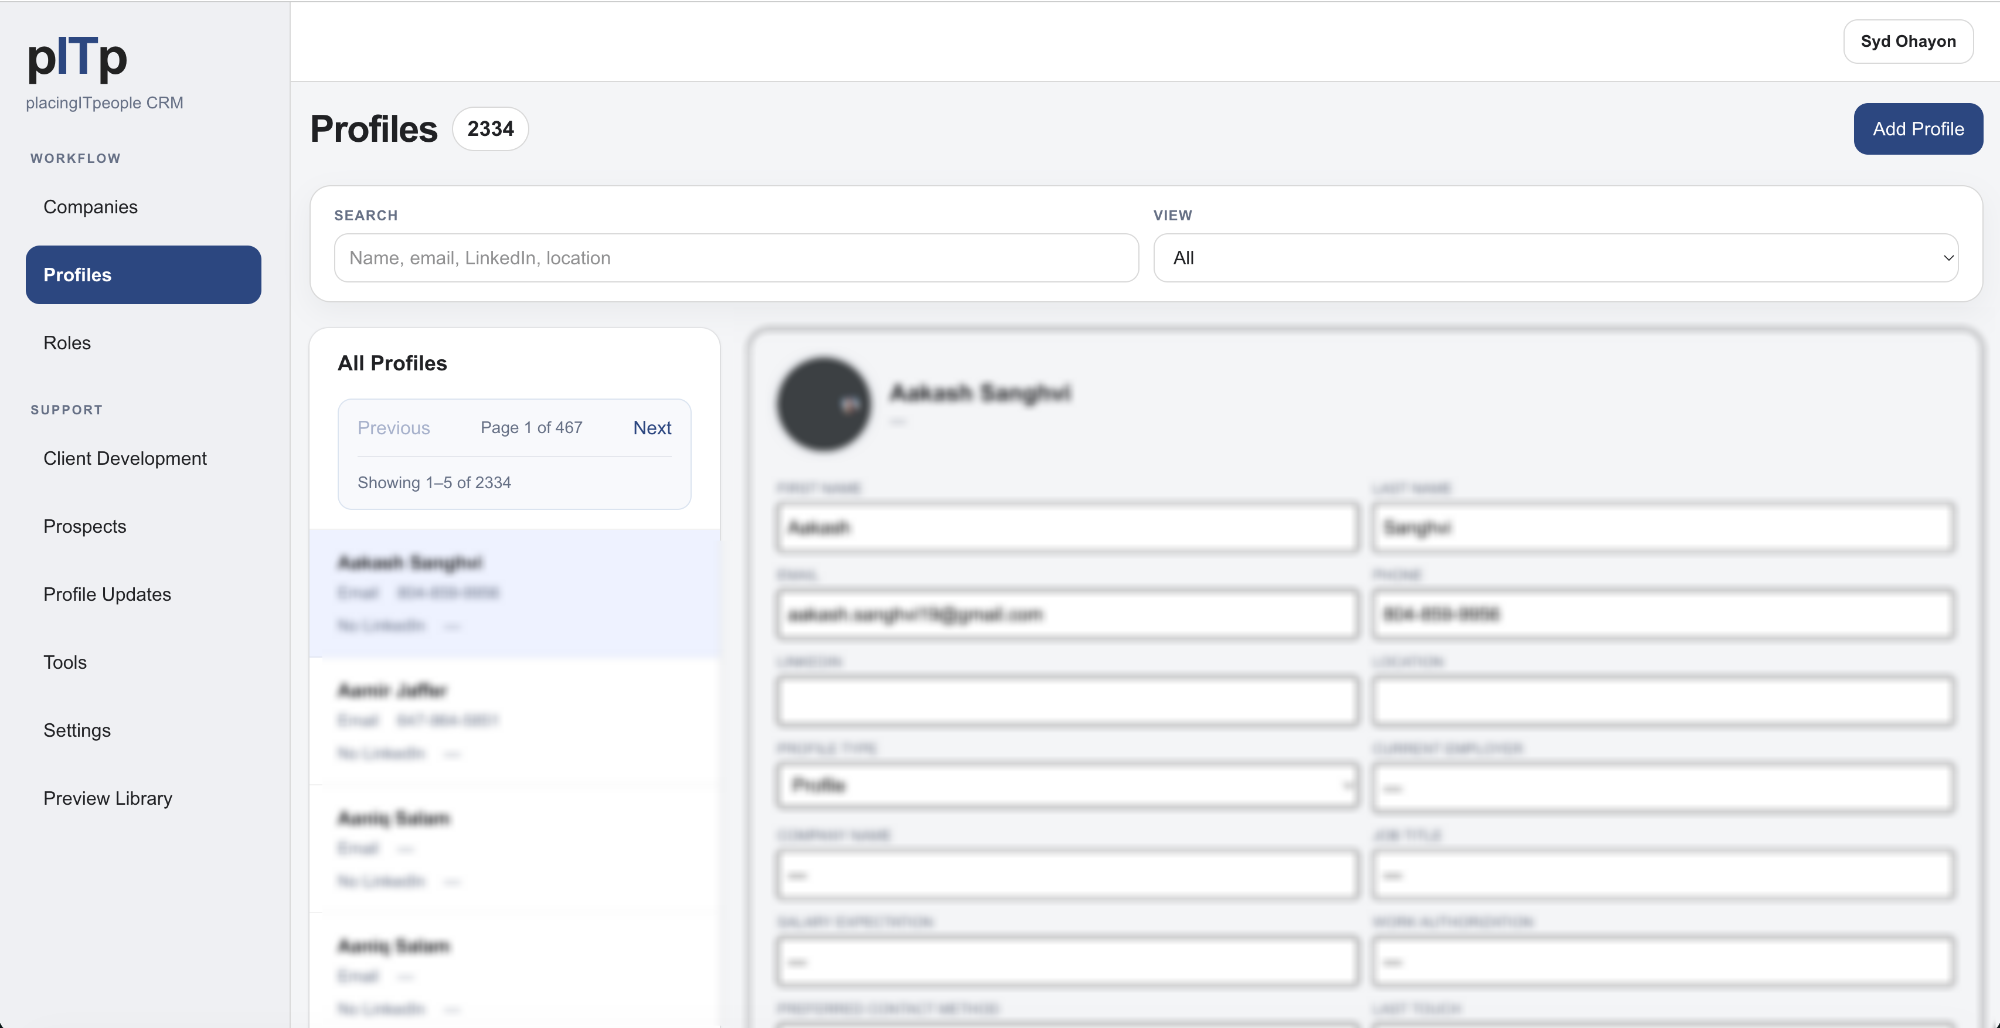
Task: Click the Current Employer field
Action: (1663, 788)
